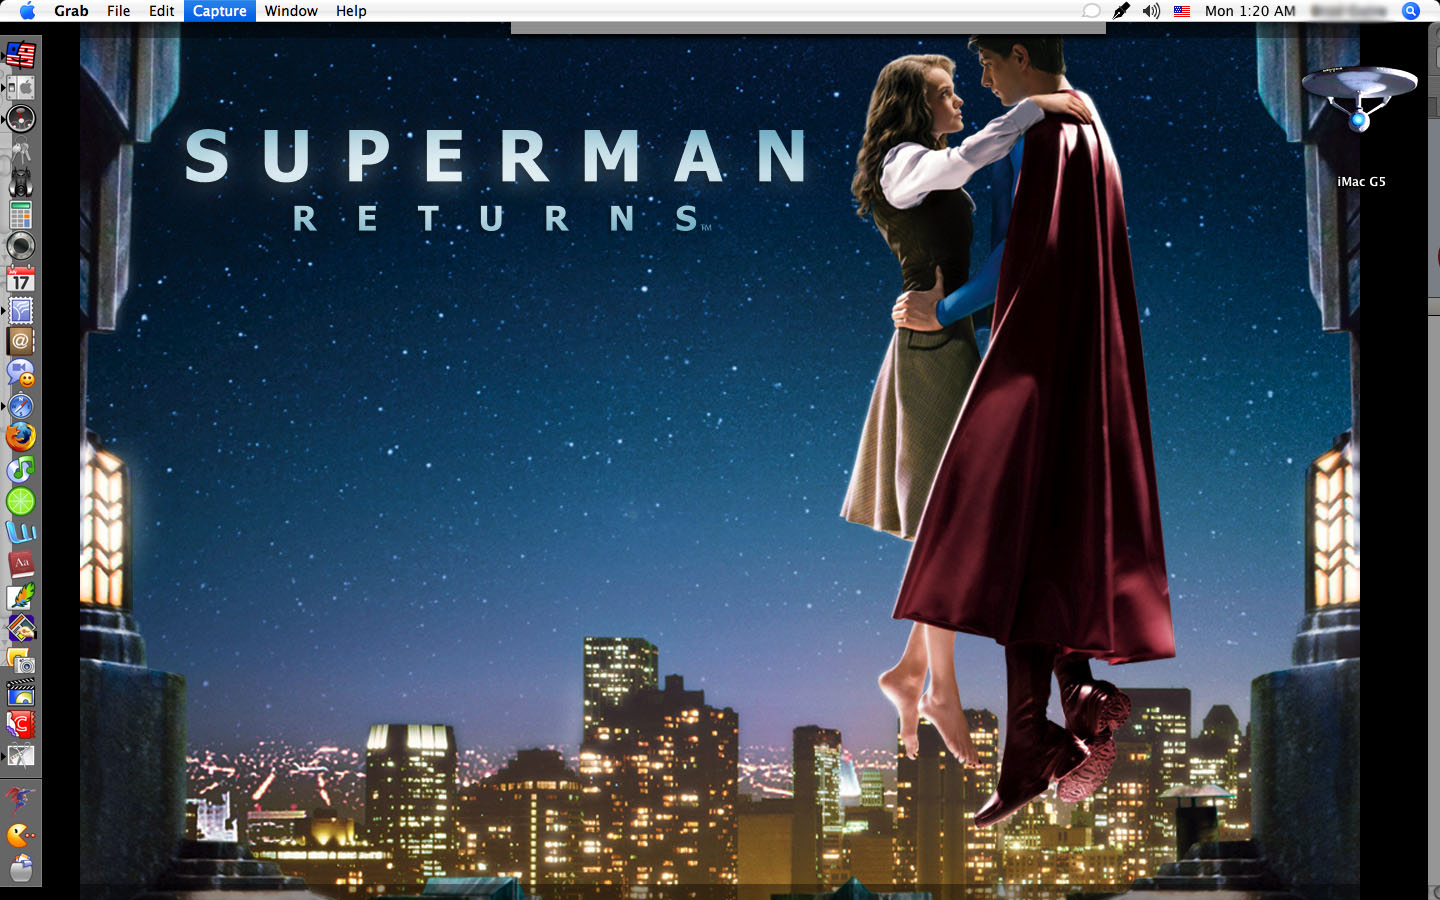Screen dimensions: 1440x900
Task: Launch the feather quill app icon
Action: pyautogui.click(x=21, y=597)
